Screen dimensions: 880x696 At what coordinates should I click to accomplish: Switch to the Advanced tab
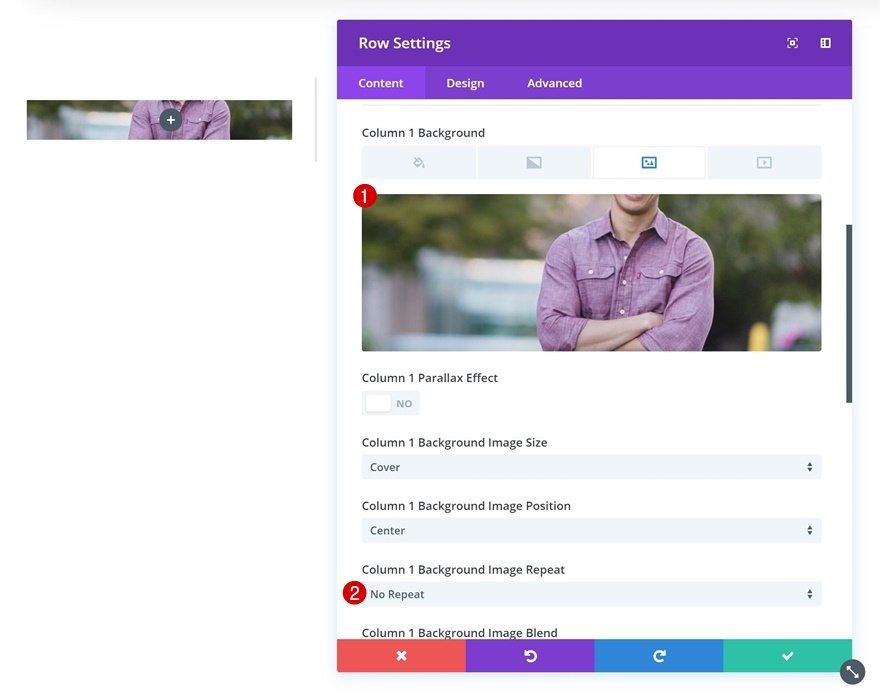(554, 83)
